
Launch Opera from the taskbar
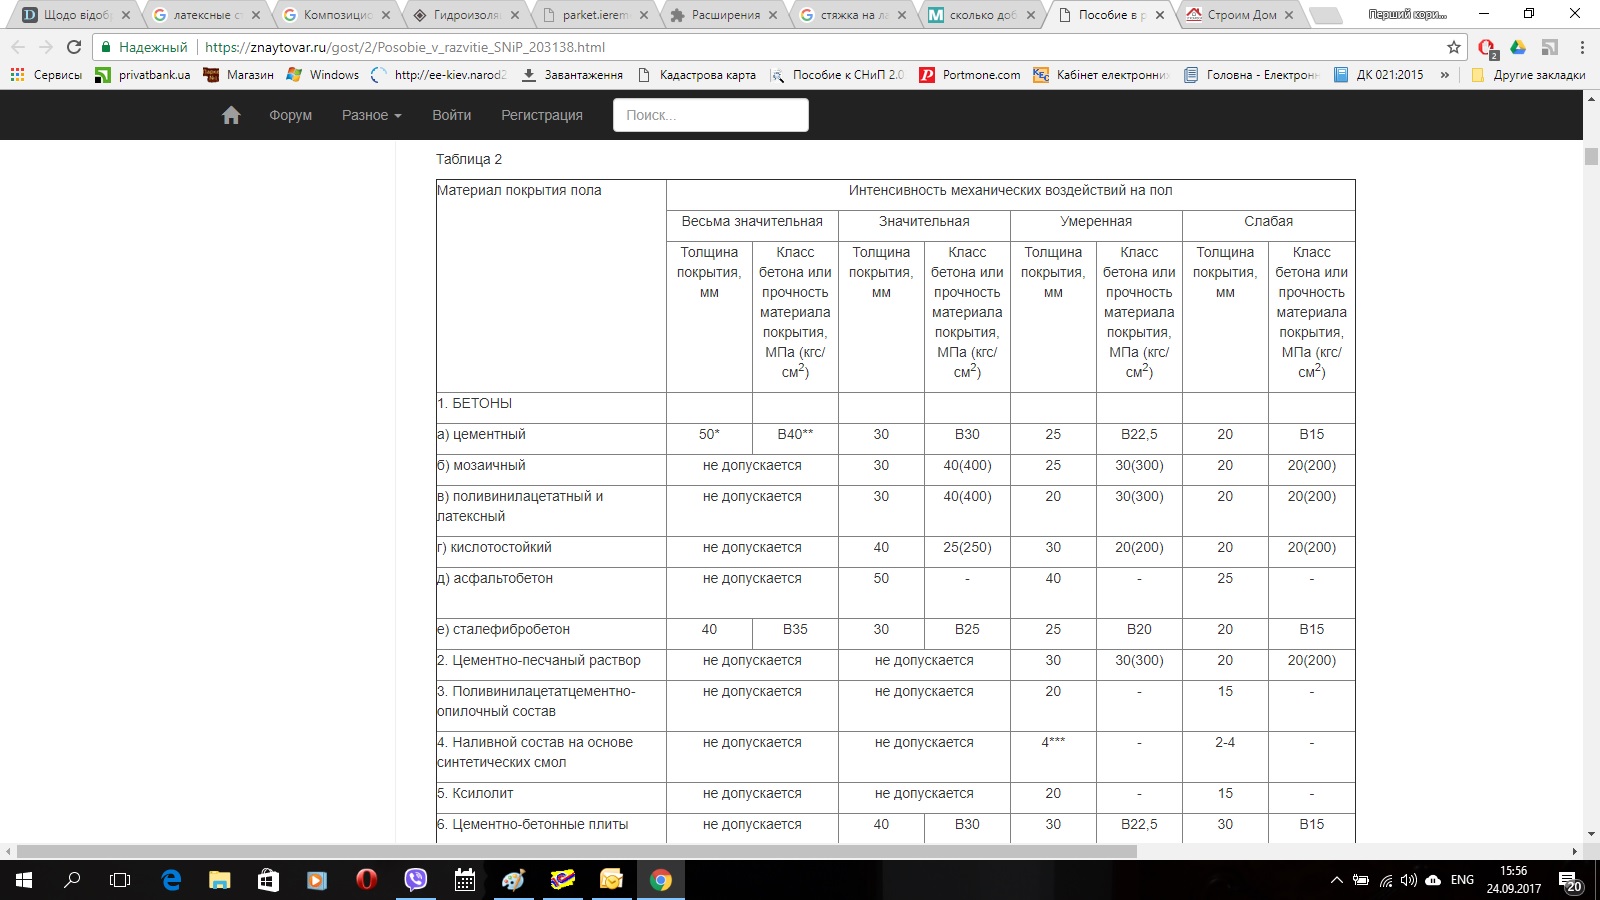pos(366,880)
